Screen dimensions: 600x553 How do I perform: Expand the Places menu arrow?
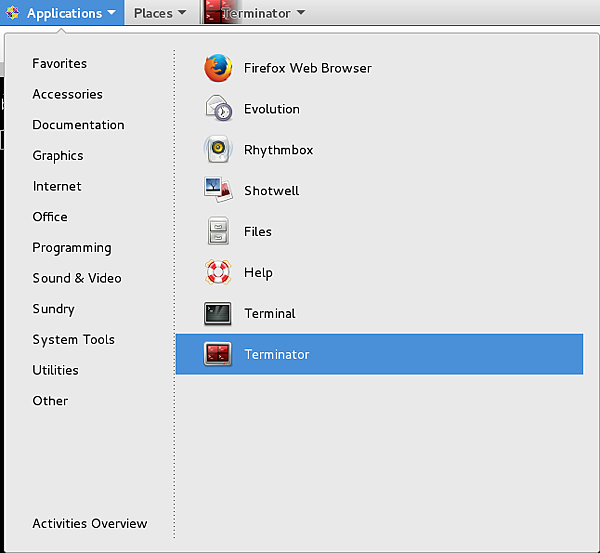(182, 13)
